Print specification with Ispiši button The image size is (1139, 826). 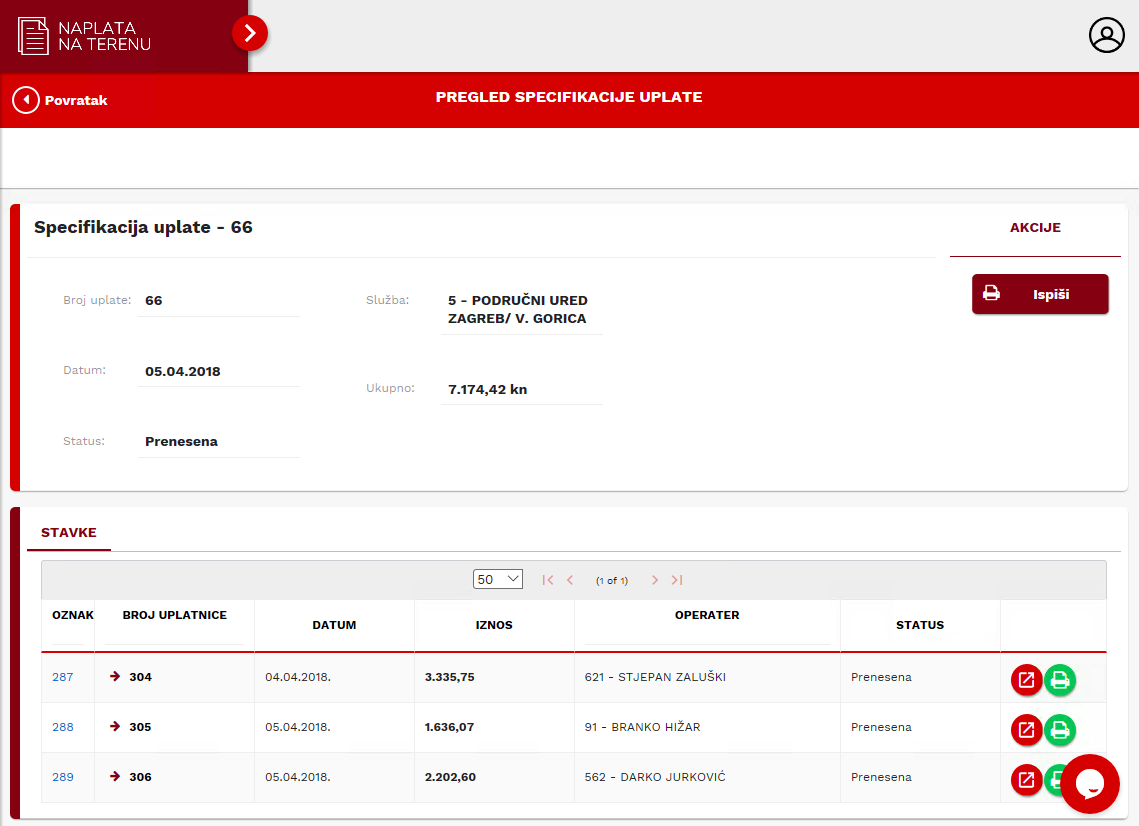[1040, 294]
